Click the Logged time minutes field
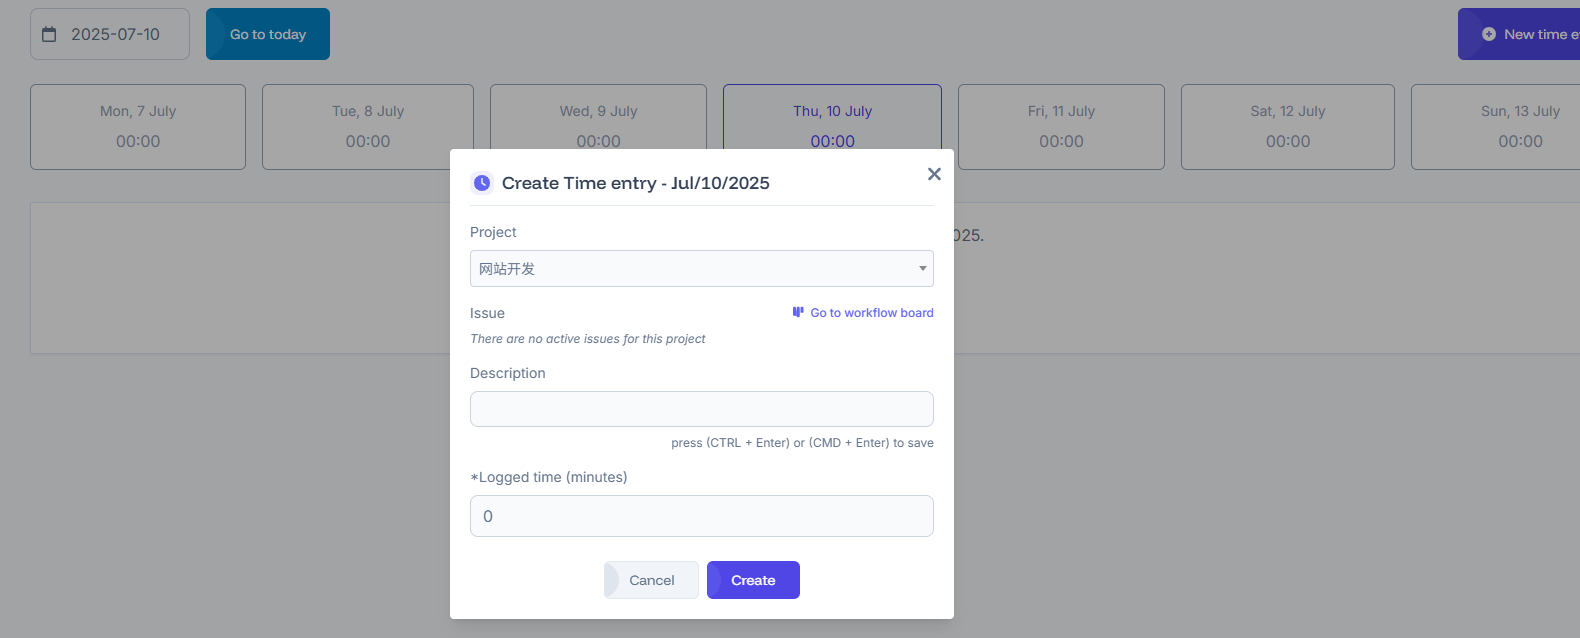1580x638 pixels. coord(702,516)
